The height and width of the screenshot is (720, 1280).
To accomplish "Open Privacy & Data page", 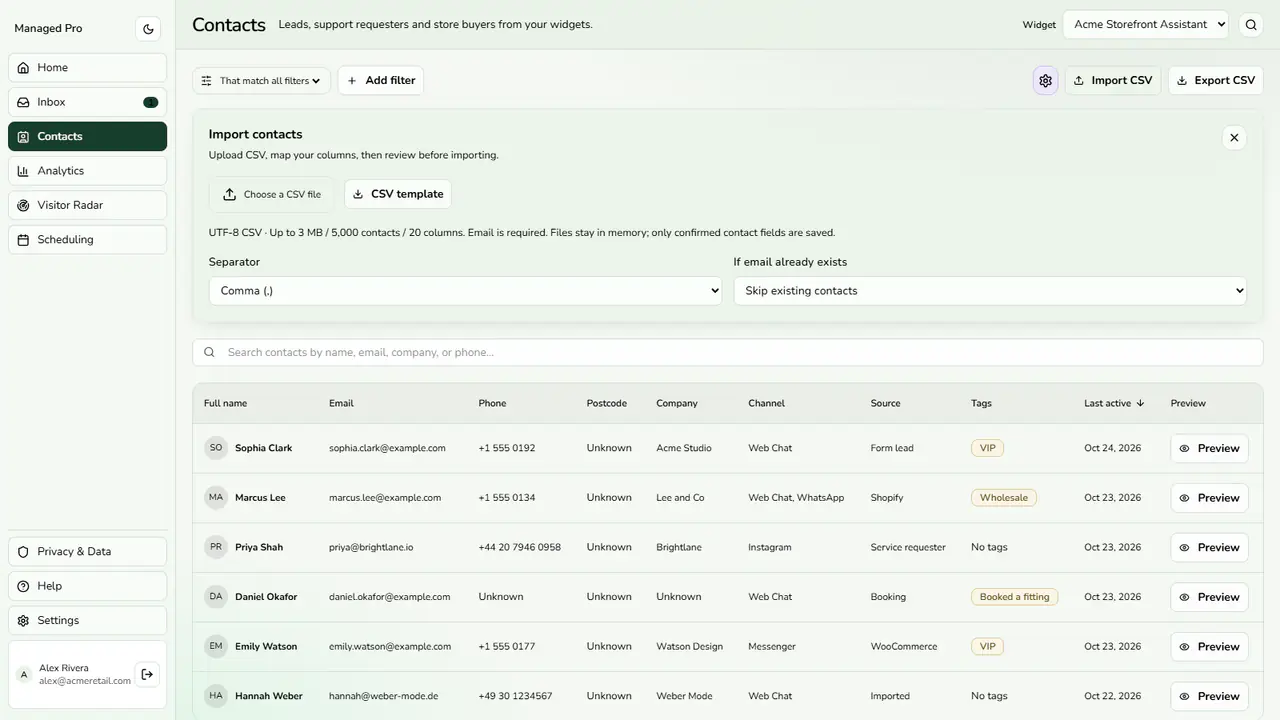I will [87, 552].
